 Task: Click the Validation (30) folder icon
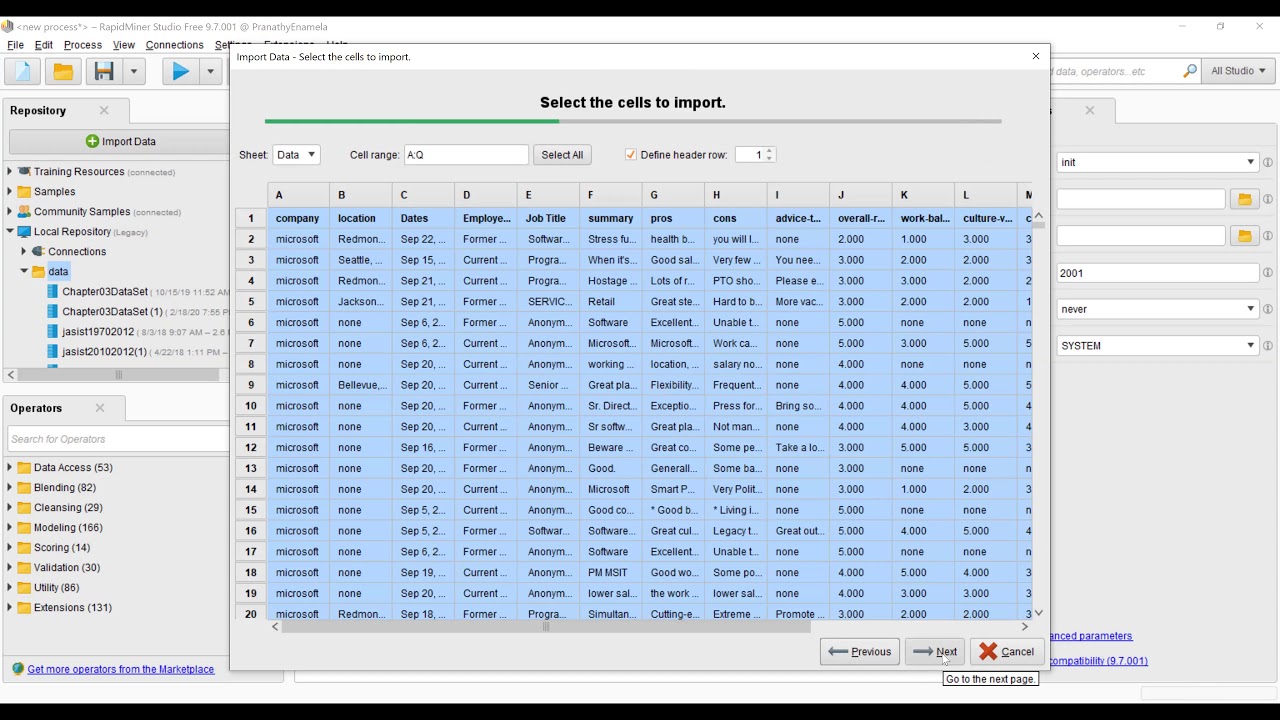pos(24,567)
